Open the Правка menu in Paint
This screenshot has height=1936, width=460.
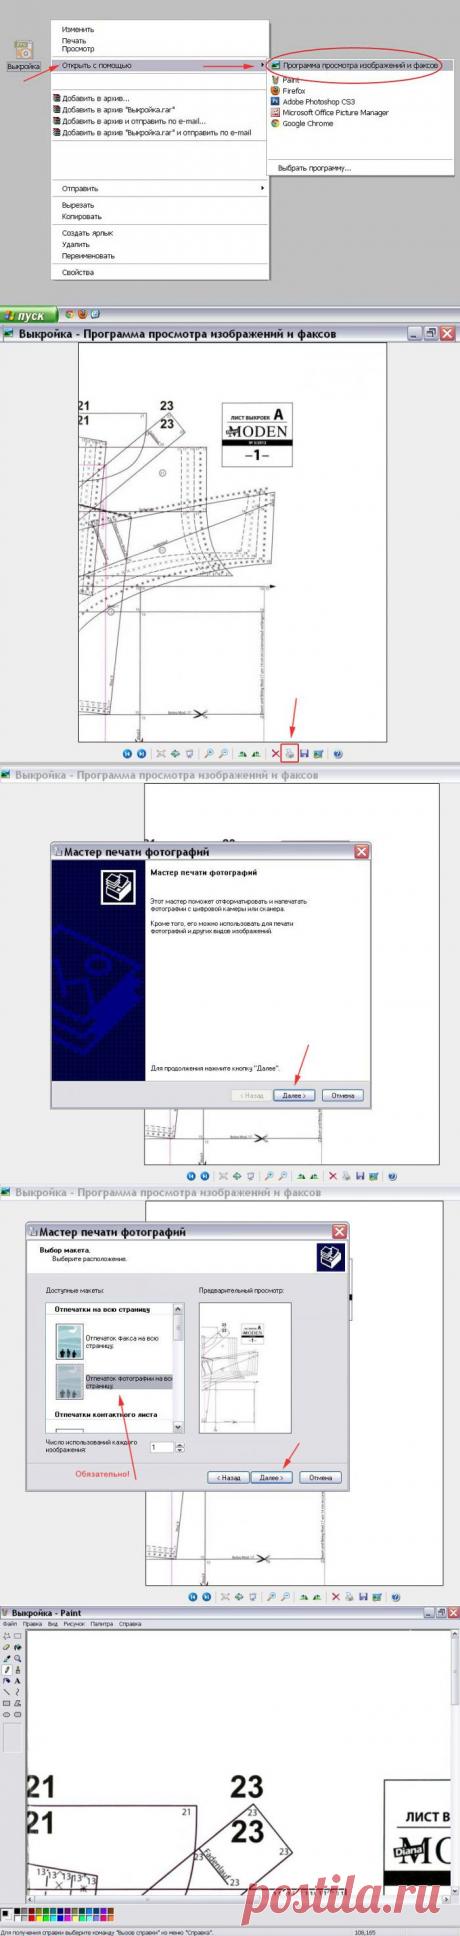(32, 1624)
